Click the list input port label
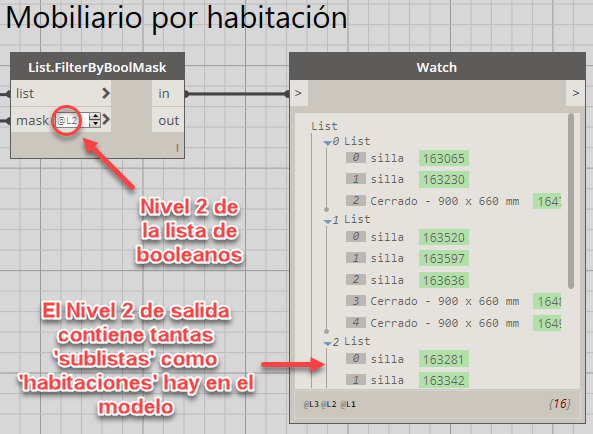 pos(25,93)
